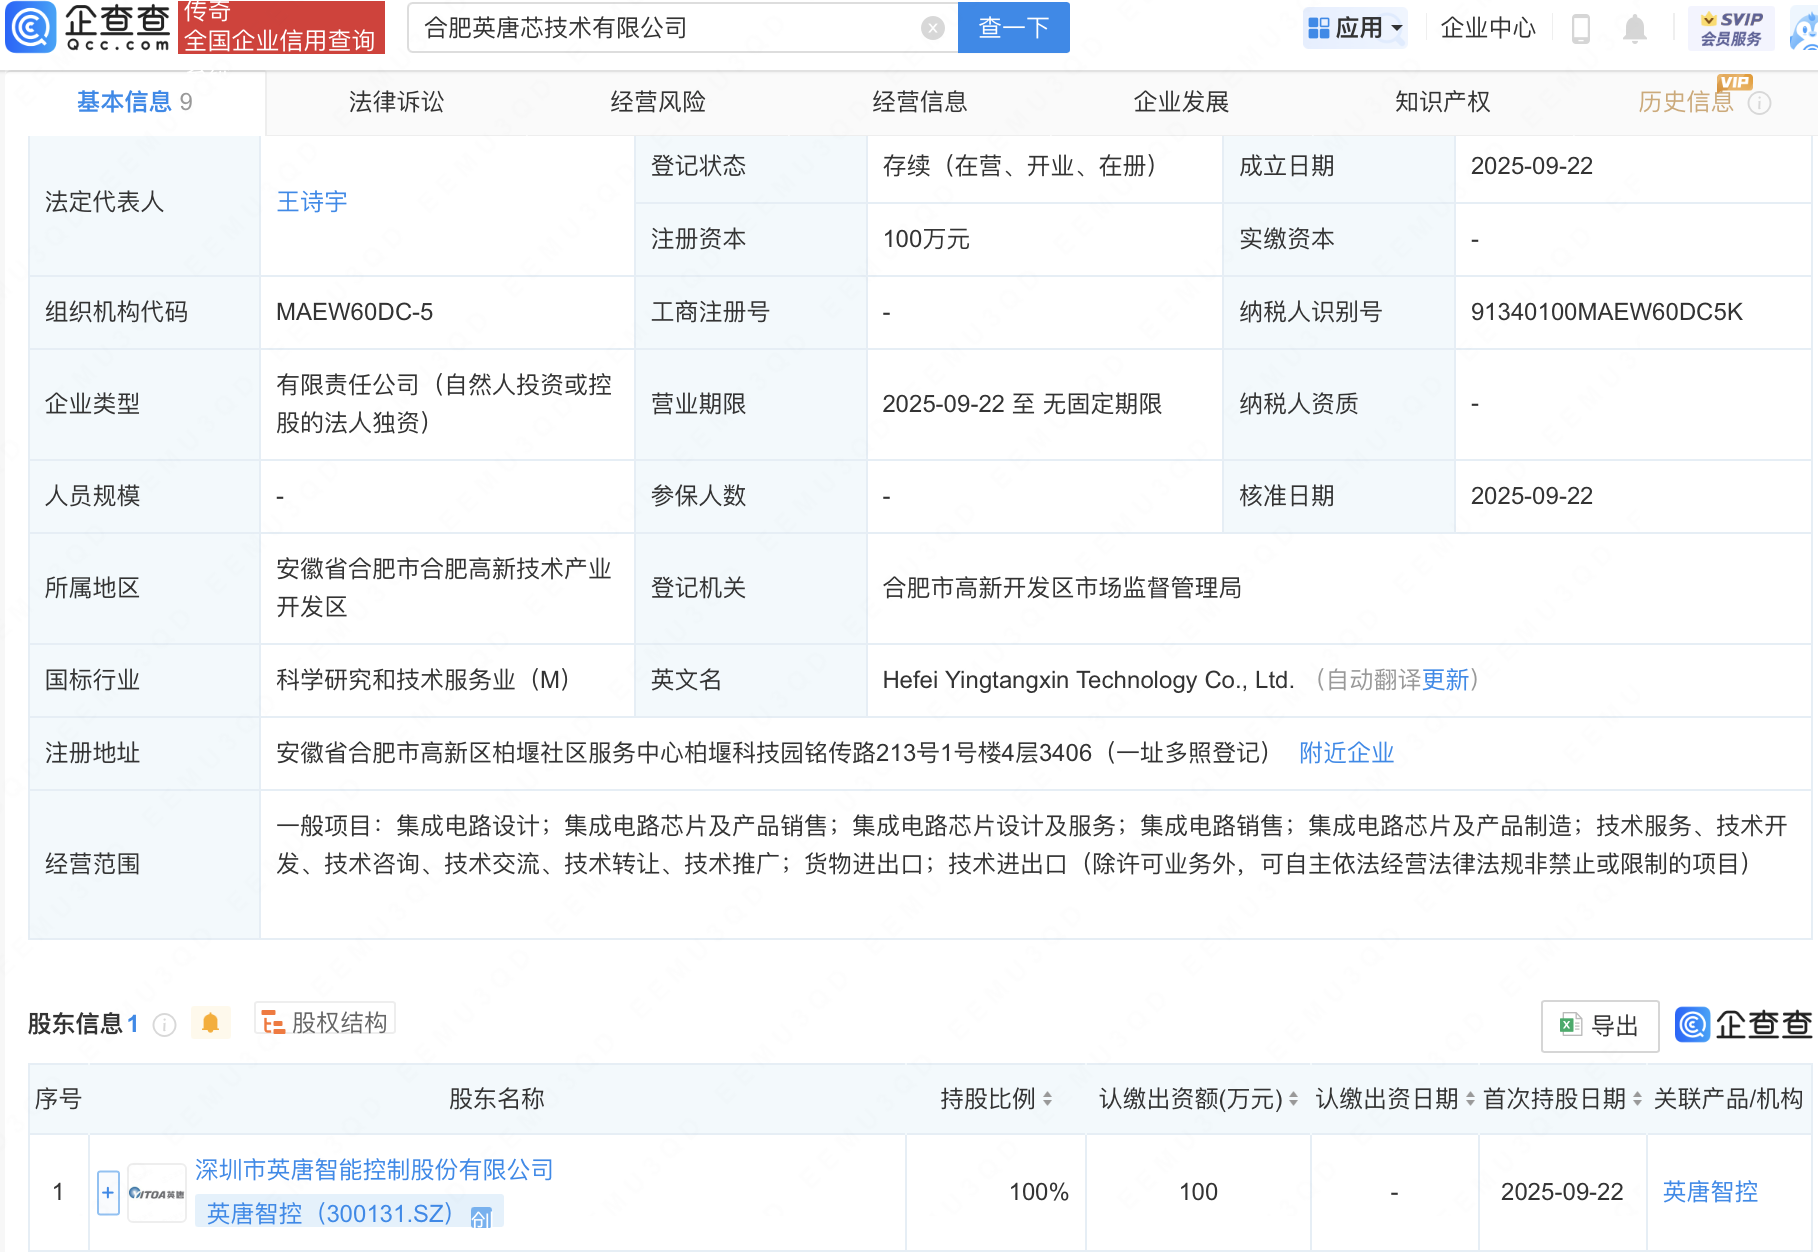The image size is (1818, 1252).
Task: Click the 英唐智控 stock tag icon
Action: [481, 1217]
